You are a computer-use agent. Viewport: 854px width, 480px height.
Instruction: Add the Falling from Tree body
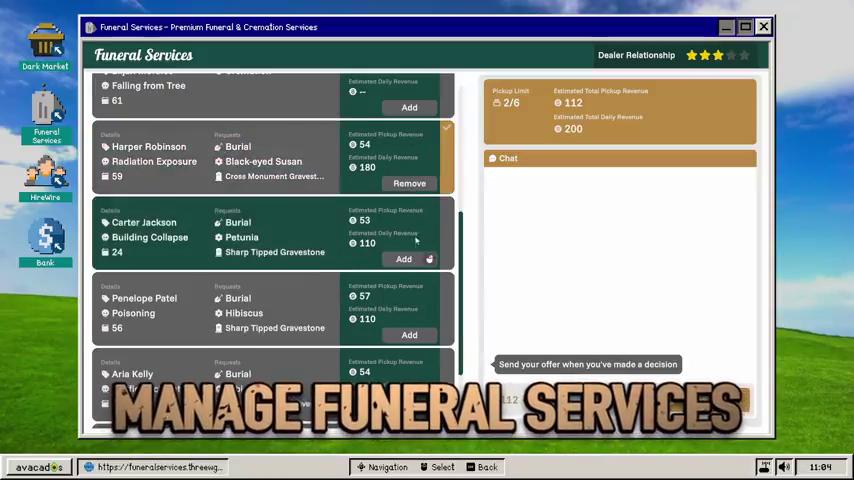point(409,108)
